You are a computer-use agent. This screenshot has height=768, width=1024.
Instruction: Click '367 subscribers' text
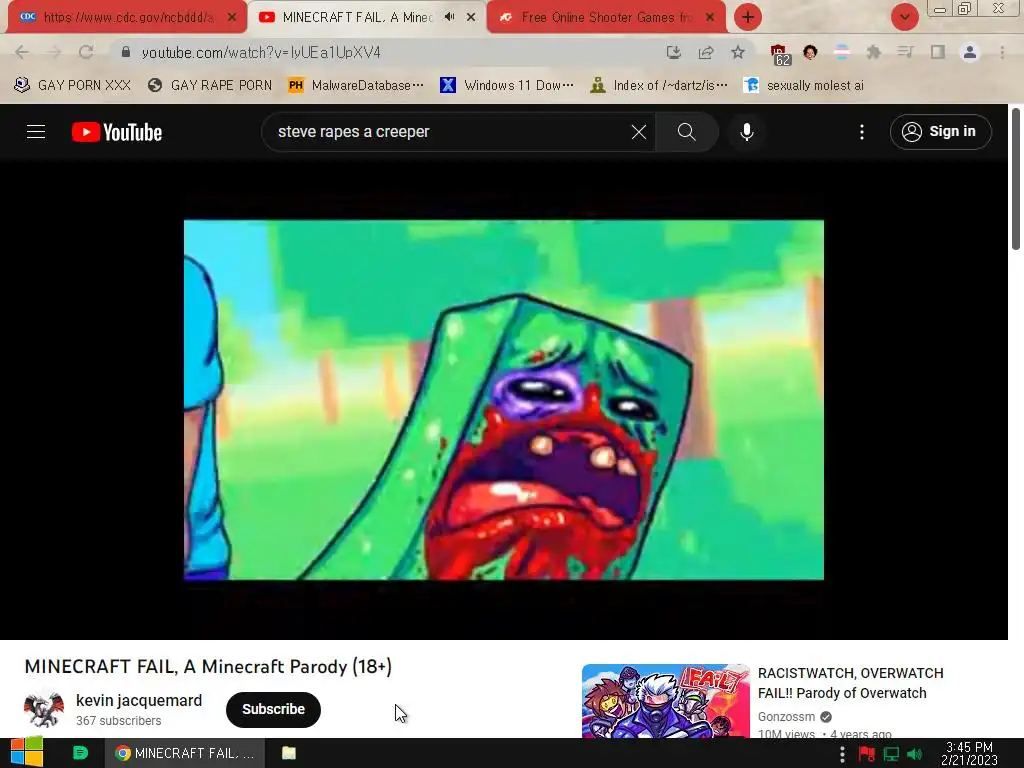[119, 721]
